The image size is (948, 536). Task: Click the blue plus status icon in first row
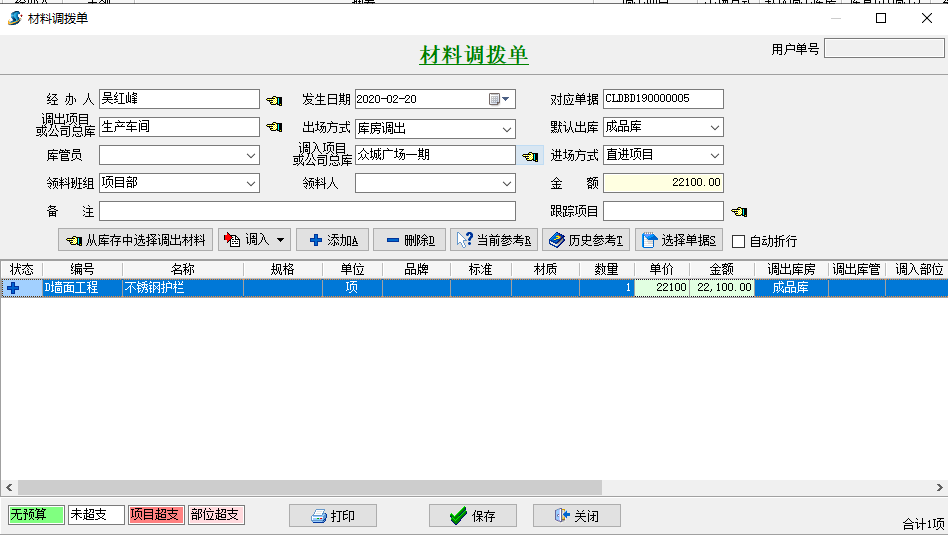14,288
